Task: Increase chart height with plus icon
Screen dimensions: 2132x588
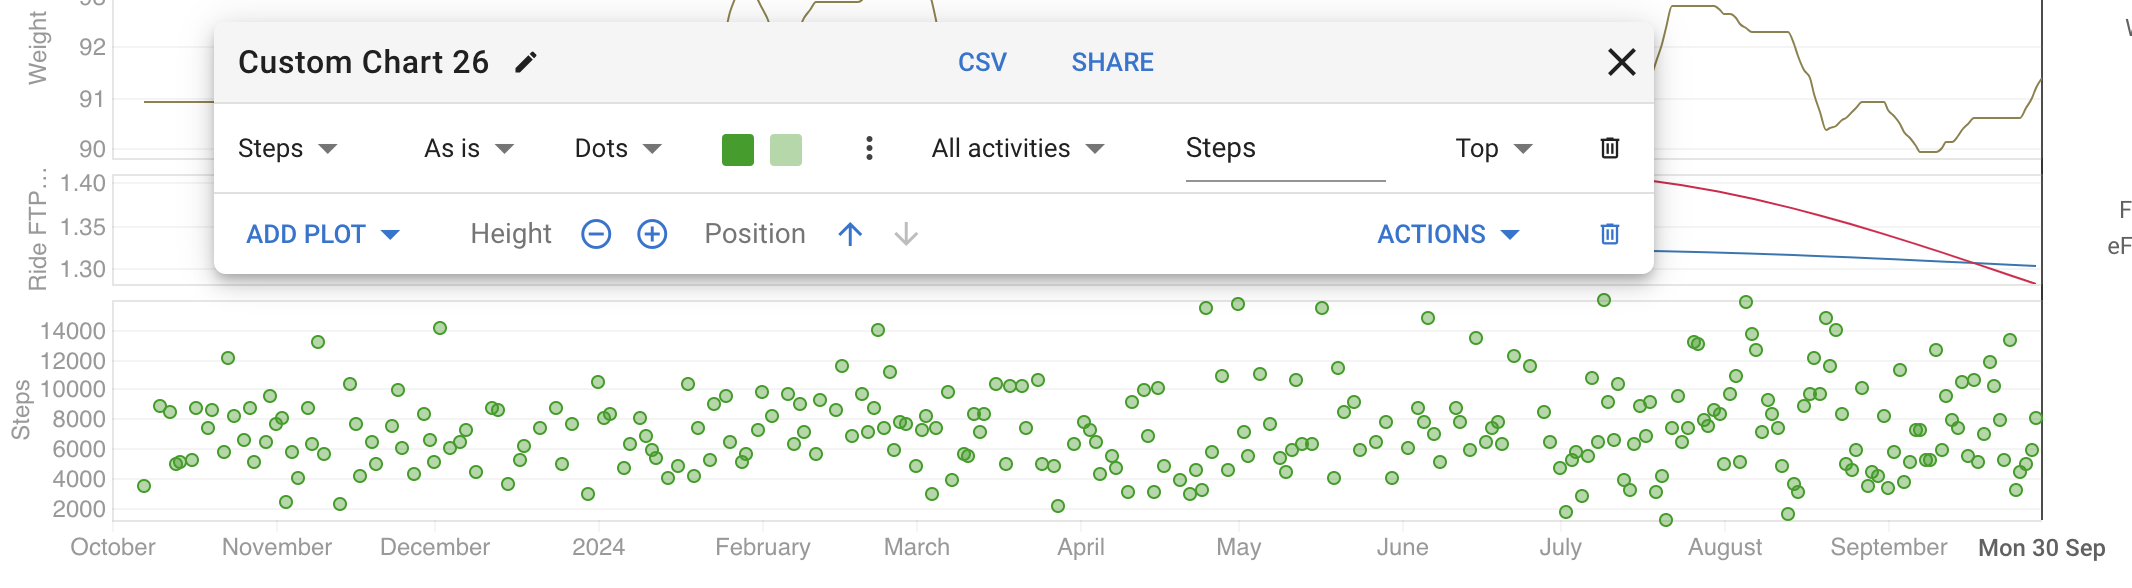Action: (652, 234)
